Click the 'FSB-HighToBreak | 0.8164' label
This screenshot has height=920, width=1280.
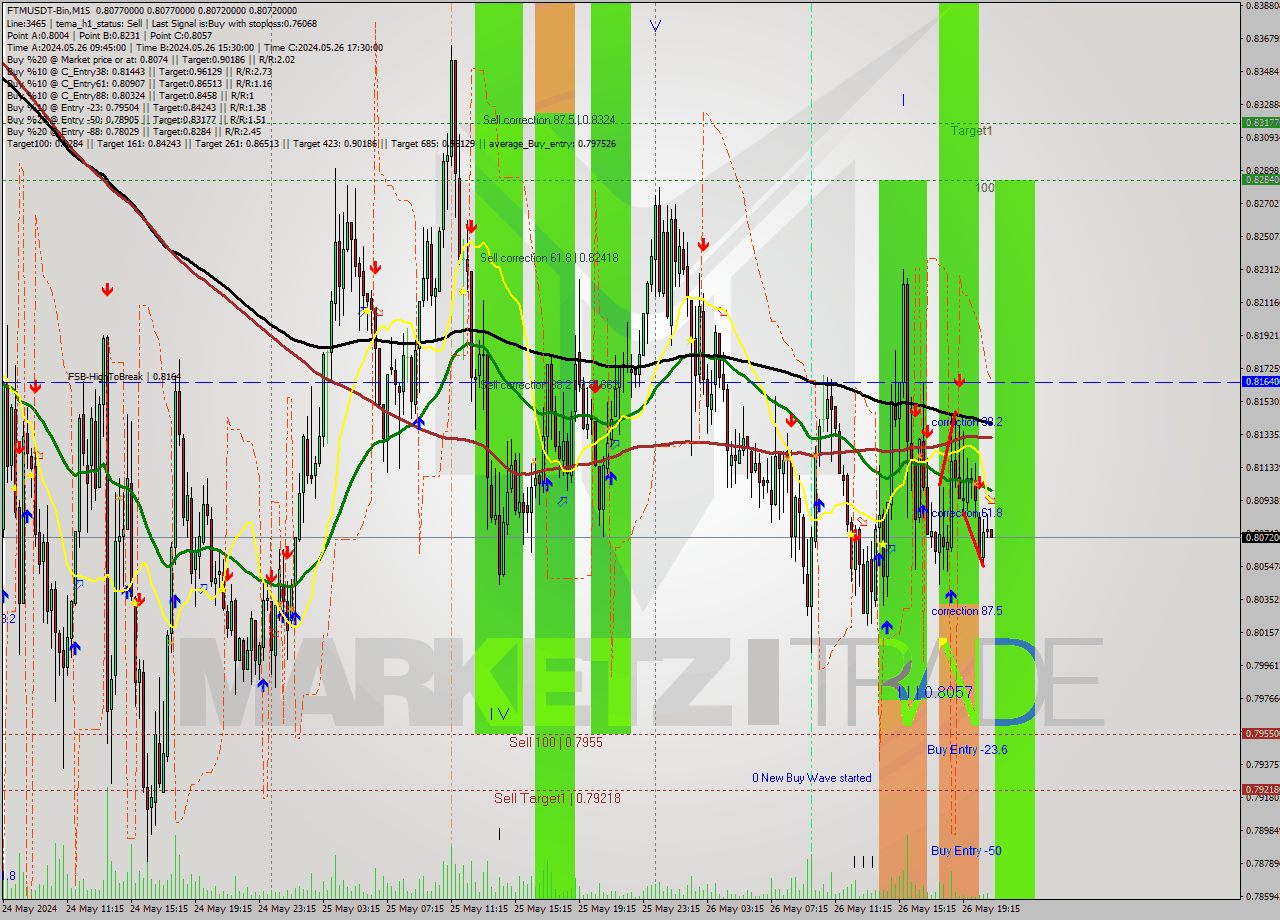pyautogui.click(x=124, y=377)
